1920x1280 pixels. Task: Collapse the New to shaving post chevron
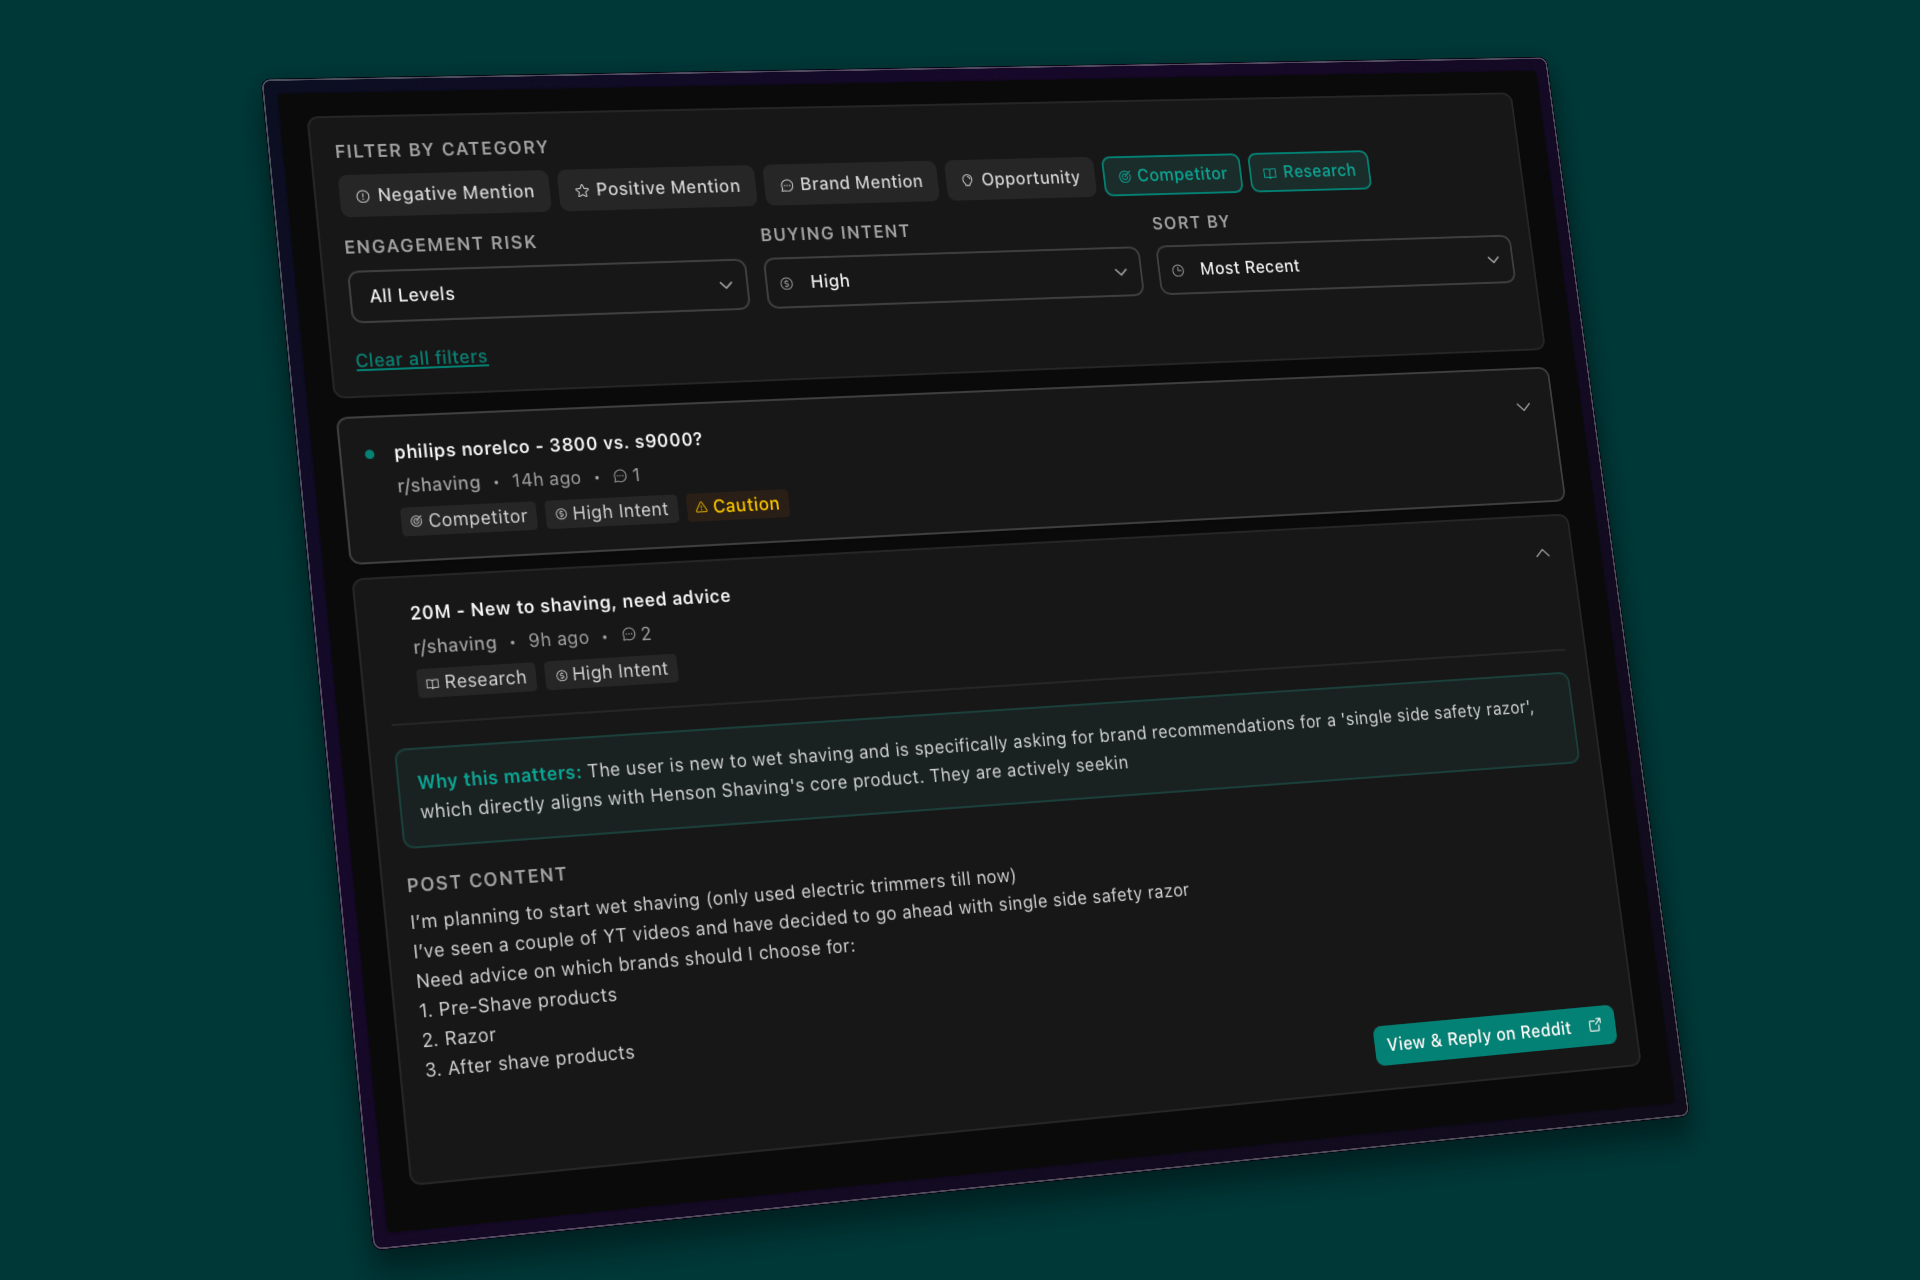tap(1543, 553)
